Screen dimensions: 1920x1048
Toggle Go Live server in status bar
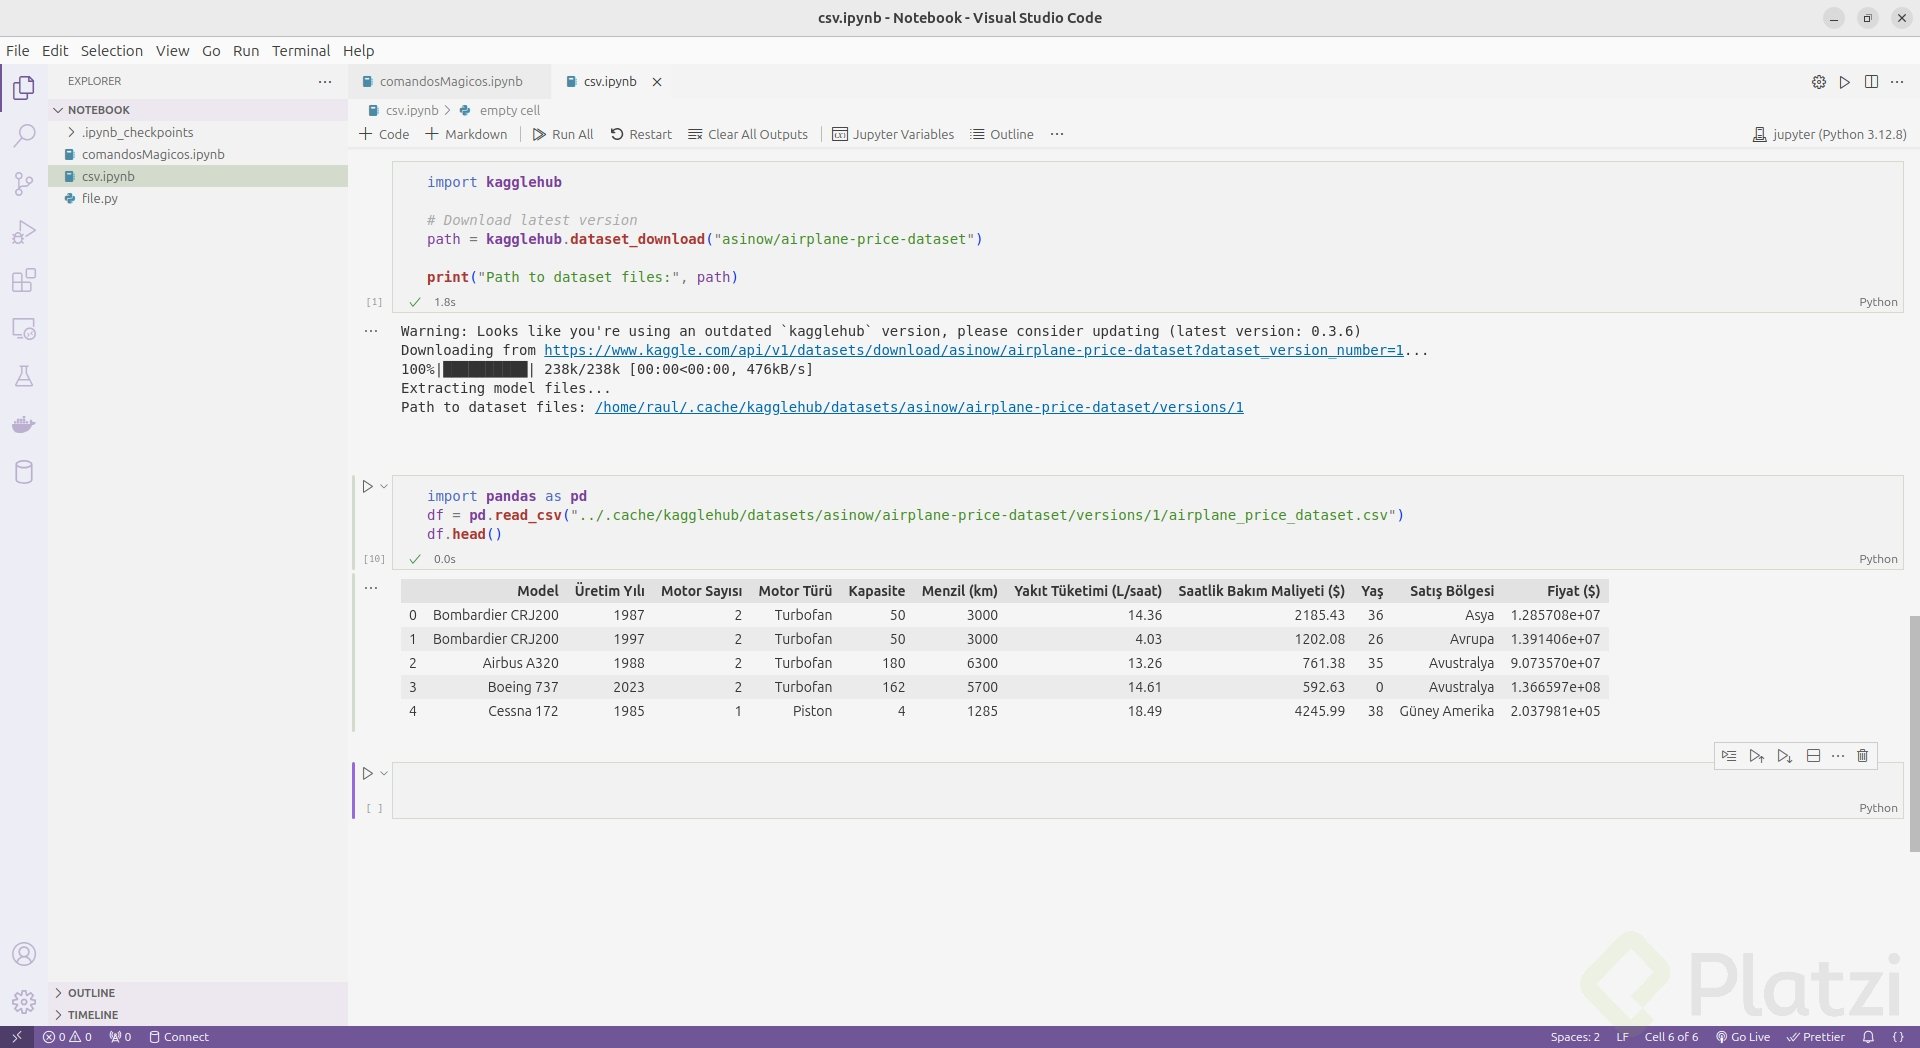[1742, 1037]
